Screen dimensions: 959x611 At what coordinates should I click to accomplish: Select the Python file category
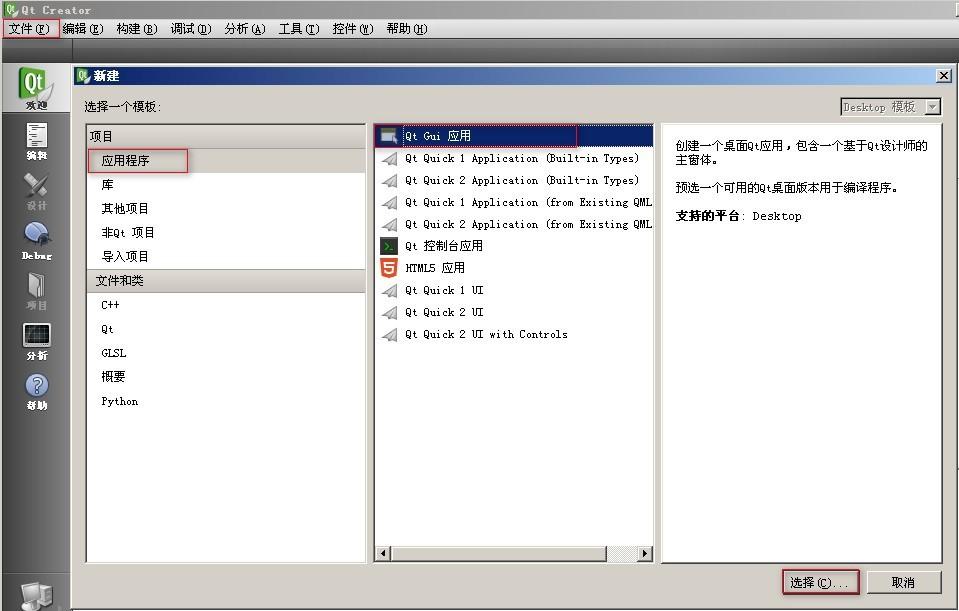click(x=119, y=401)
